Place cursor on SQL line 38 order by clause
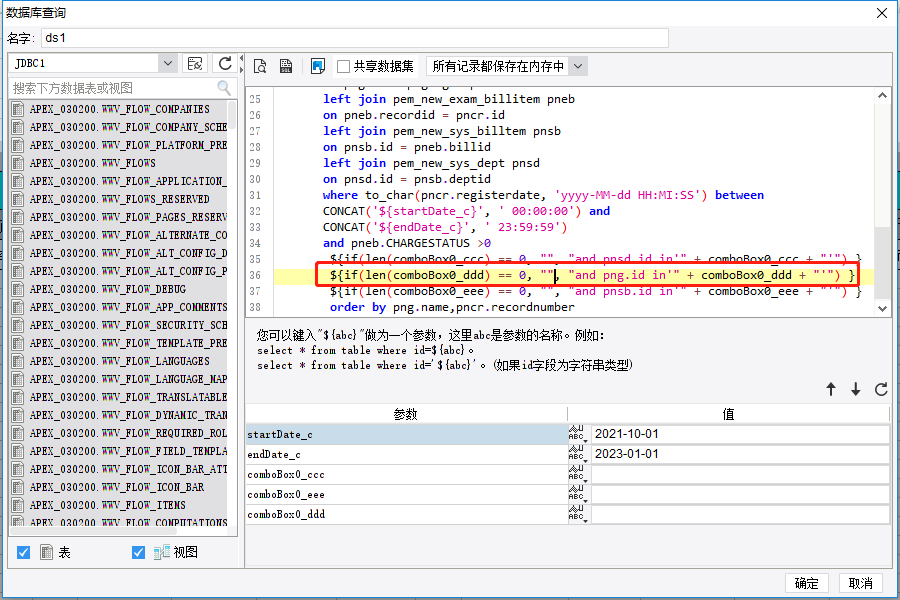Screen dimensions: 900x600 (x=452, y=307)
